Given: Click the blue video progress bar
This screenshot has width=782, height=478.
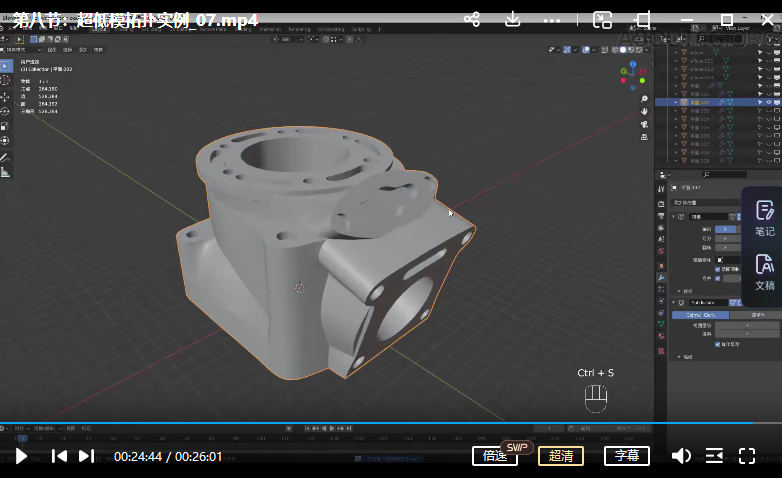Looking at the screenshot, I should (x=300, y=423).
